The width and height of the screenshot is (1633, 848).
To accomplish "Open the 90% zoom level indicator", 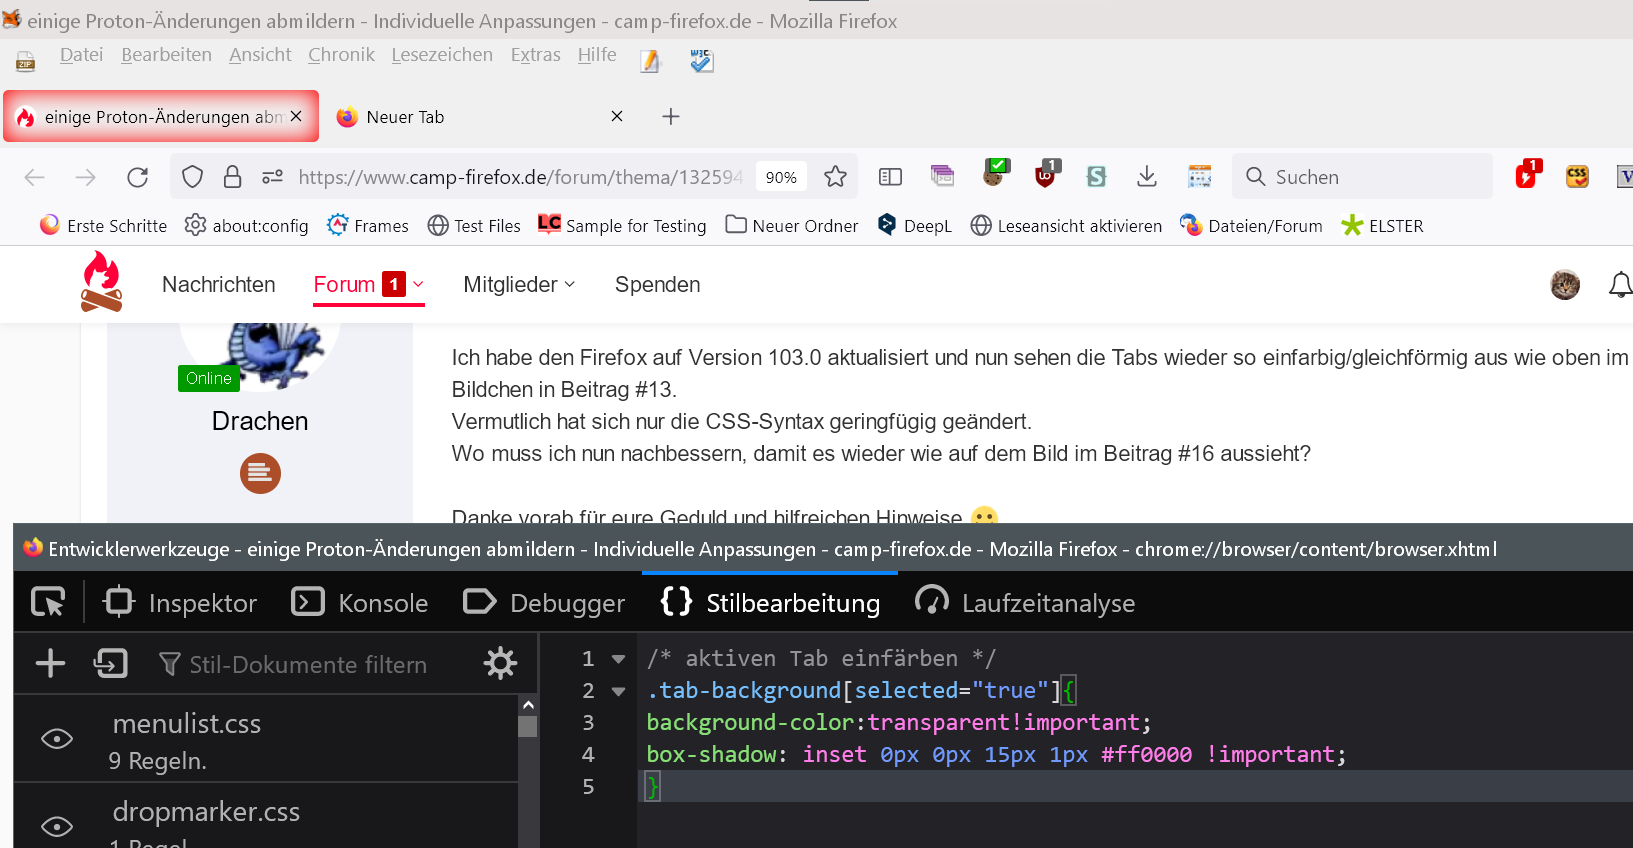I will pos(781,177).
